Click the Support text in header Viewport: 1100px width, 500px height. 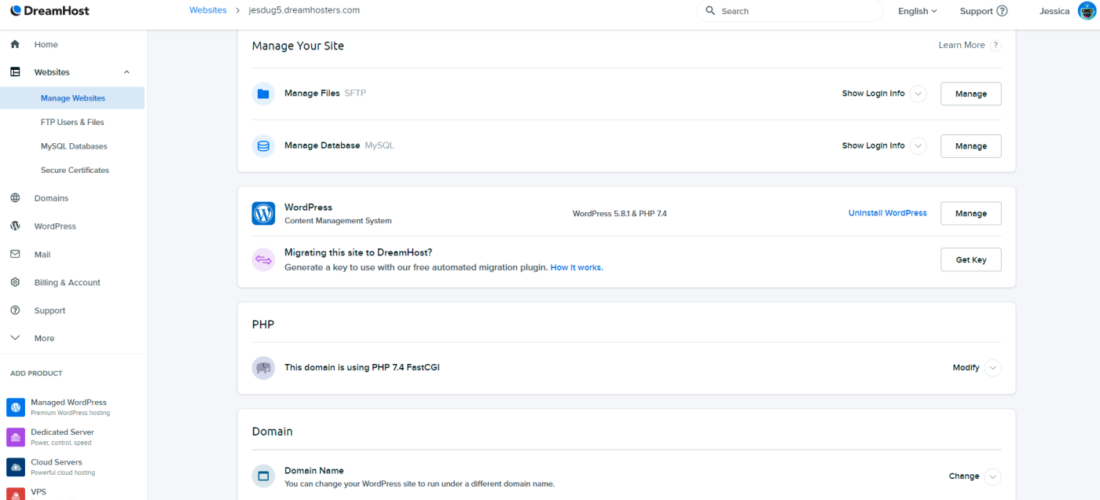click(977, 11)
